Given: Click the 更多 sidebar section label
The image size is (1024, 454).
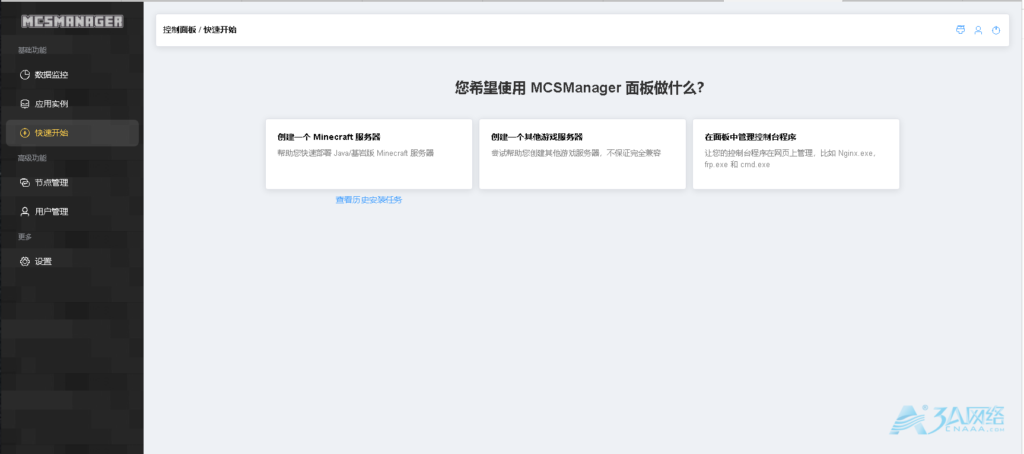Looking at the screenshot, I should tap(25, 236).
